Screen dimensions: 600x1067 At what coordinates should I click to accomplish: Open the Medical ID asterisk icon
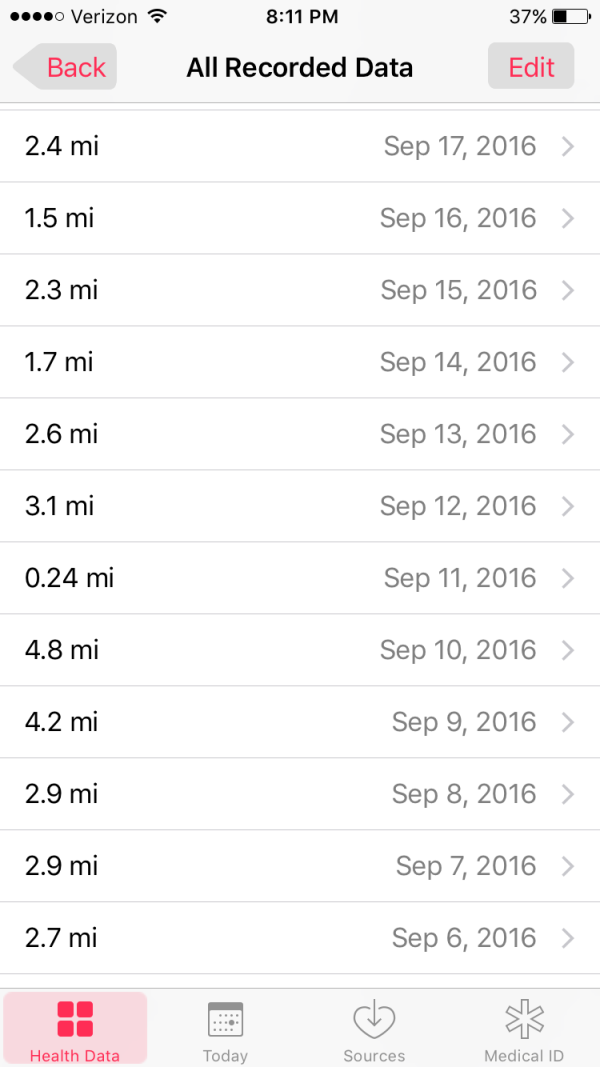[x=524, y=1019]
